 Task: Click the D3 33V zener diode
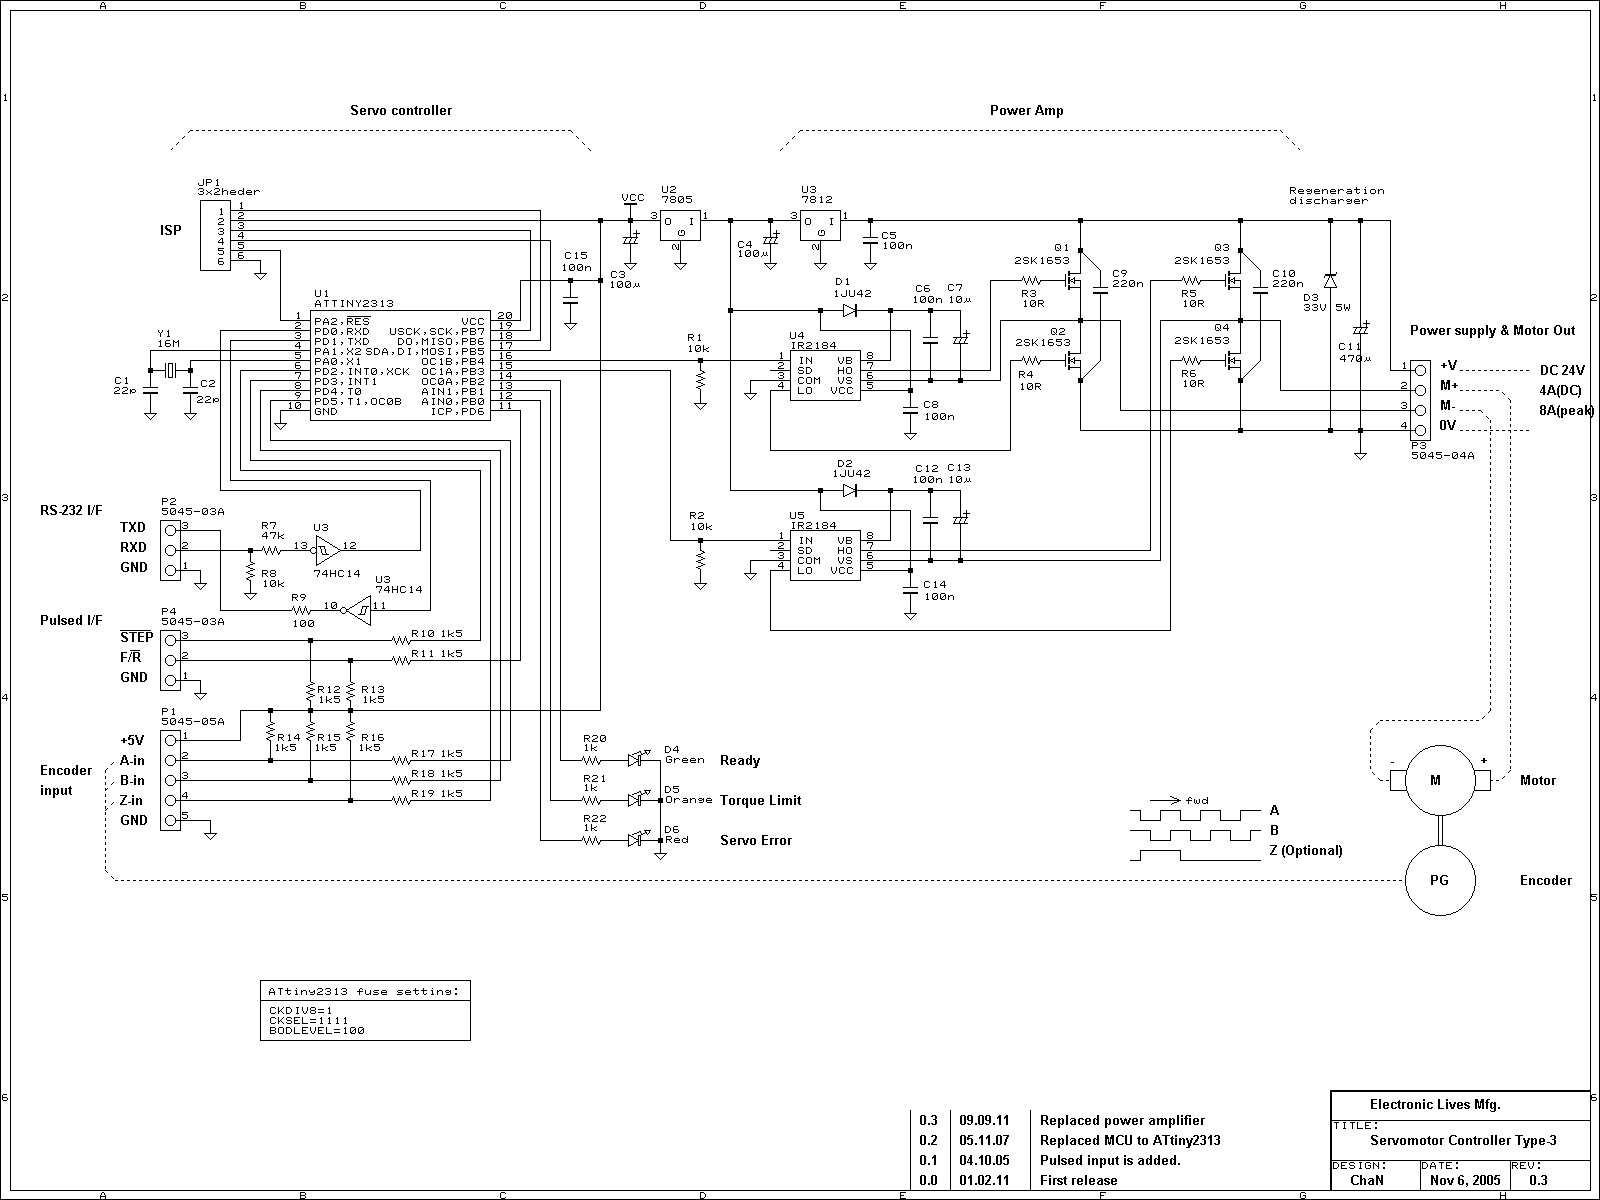pos(1330,281)
